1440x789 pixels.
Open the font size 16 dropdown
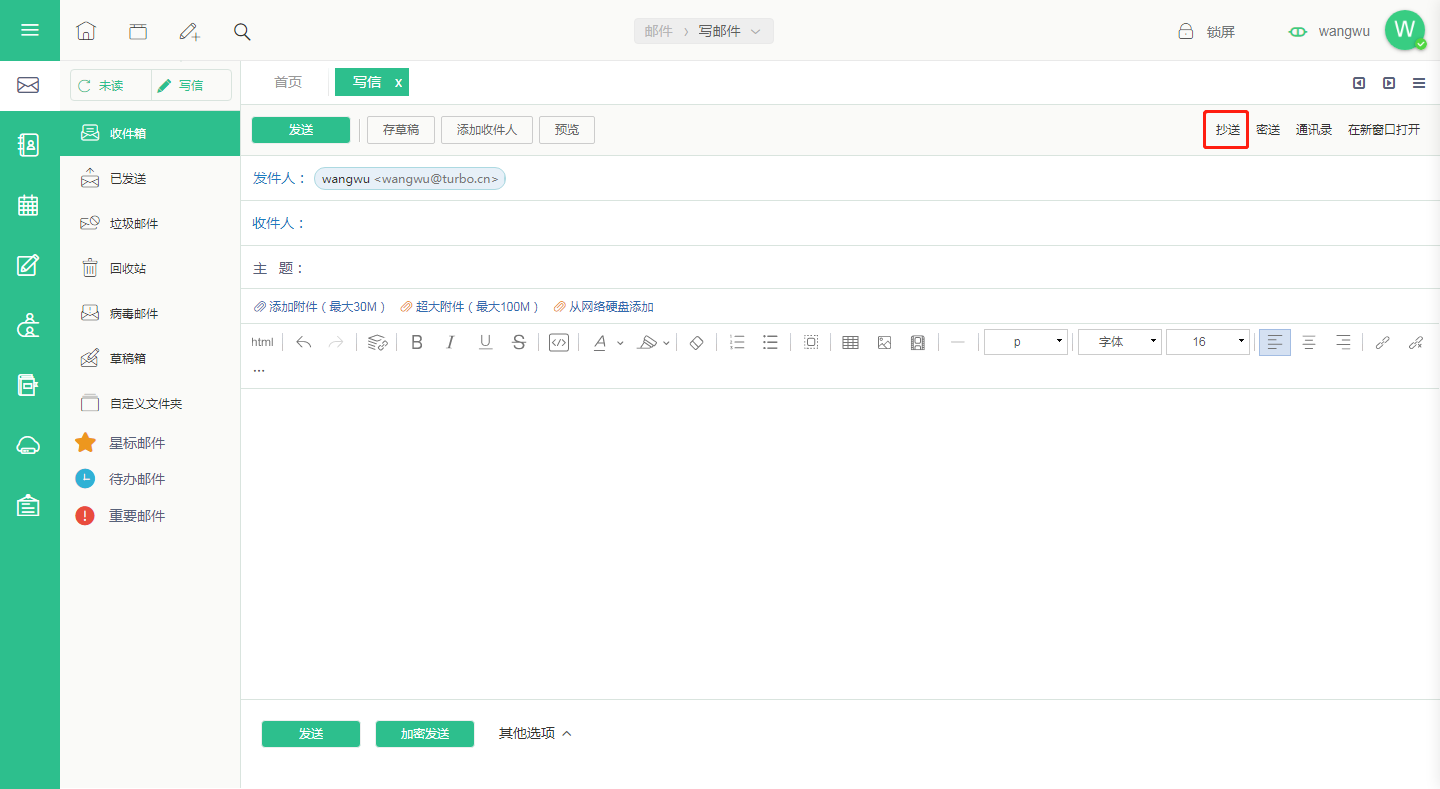[x=1208, y=342]
